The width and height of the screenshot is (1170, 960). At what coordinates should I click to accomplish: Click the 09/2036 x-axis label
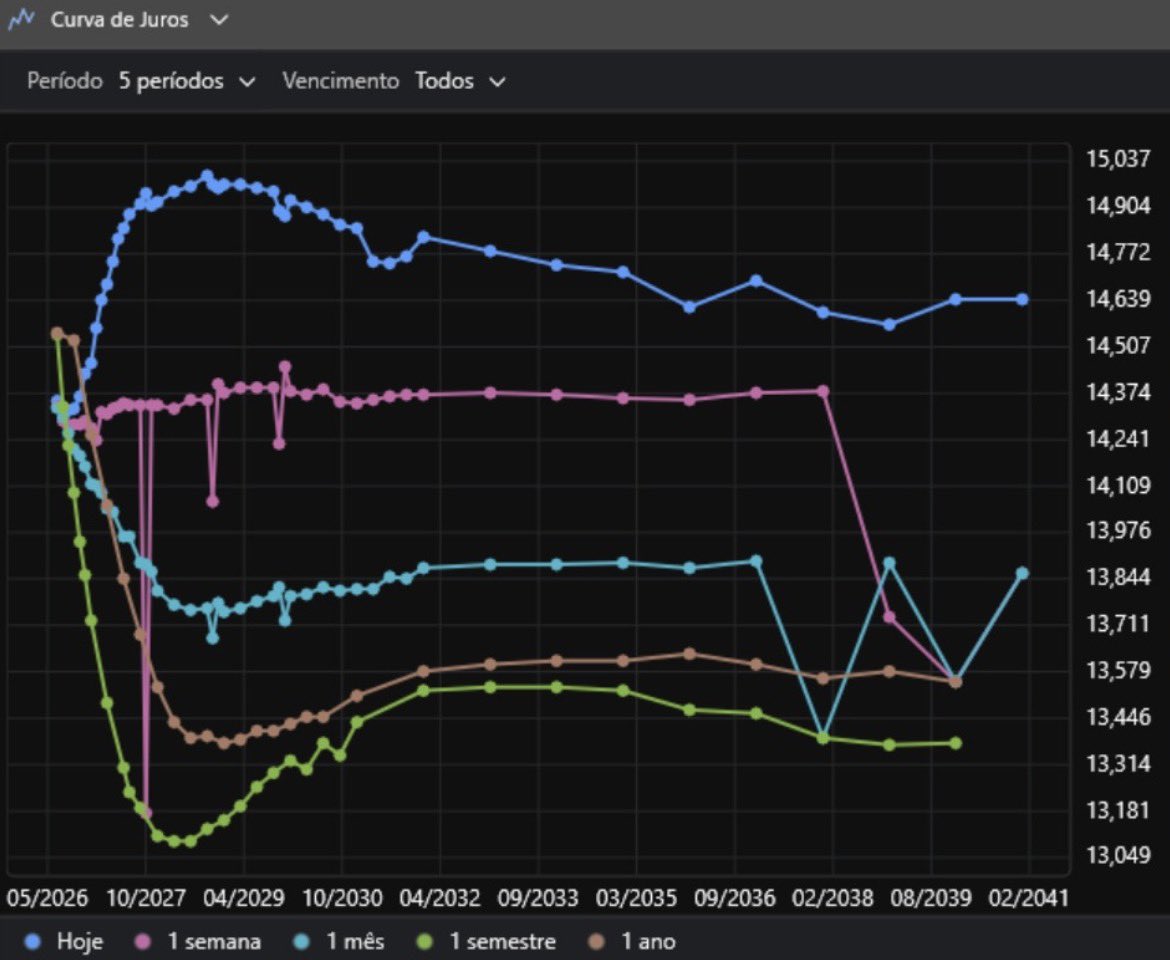tap(735, 897)
